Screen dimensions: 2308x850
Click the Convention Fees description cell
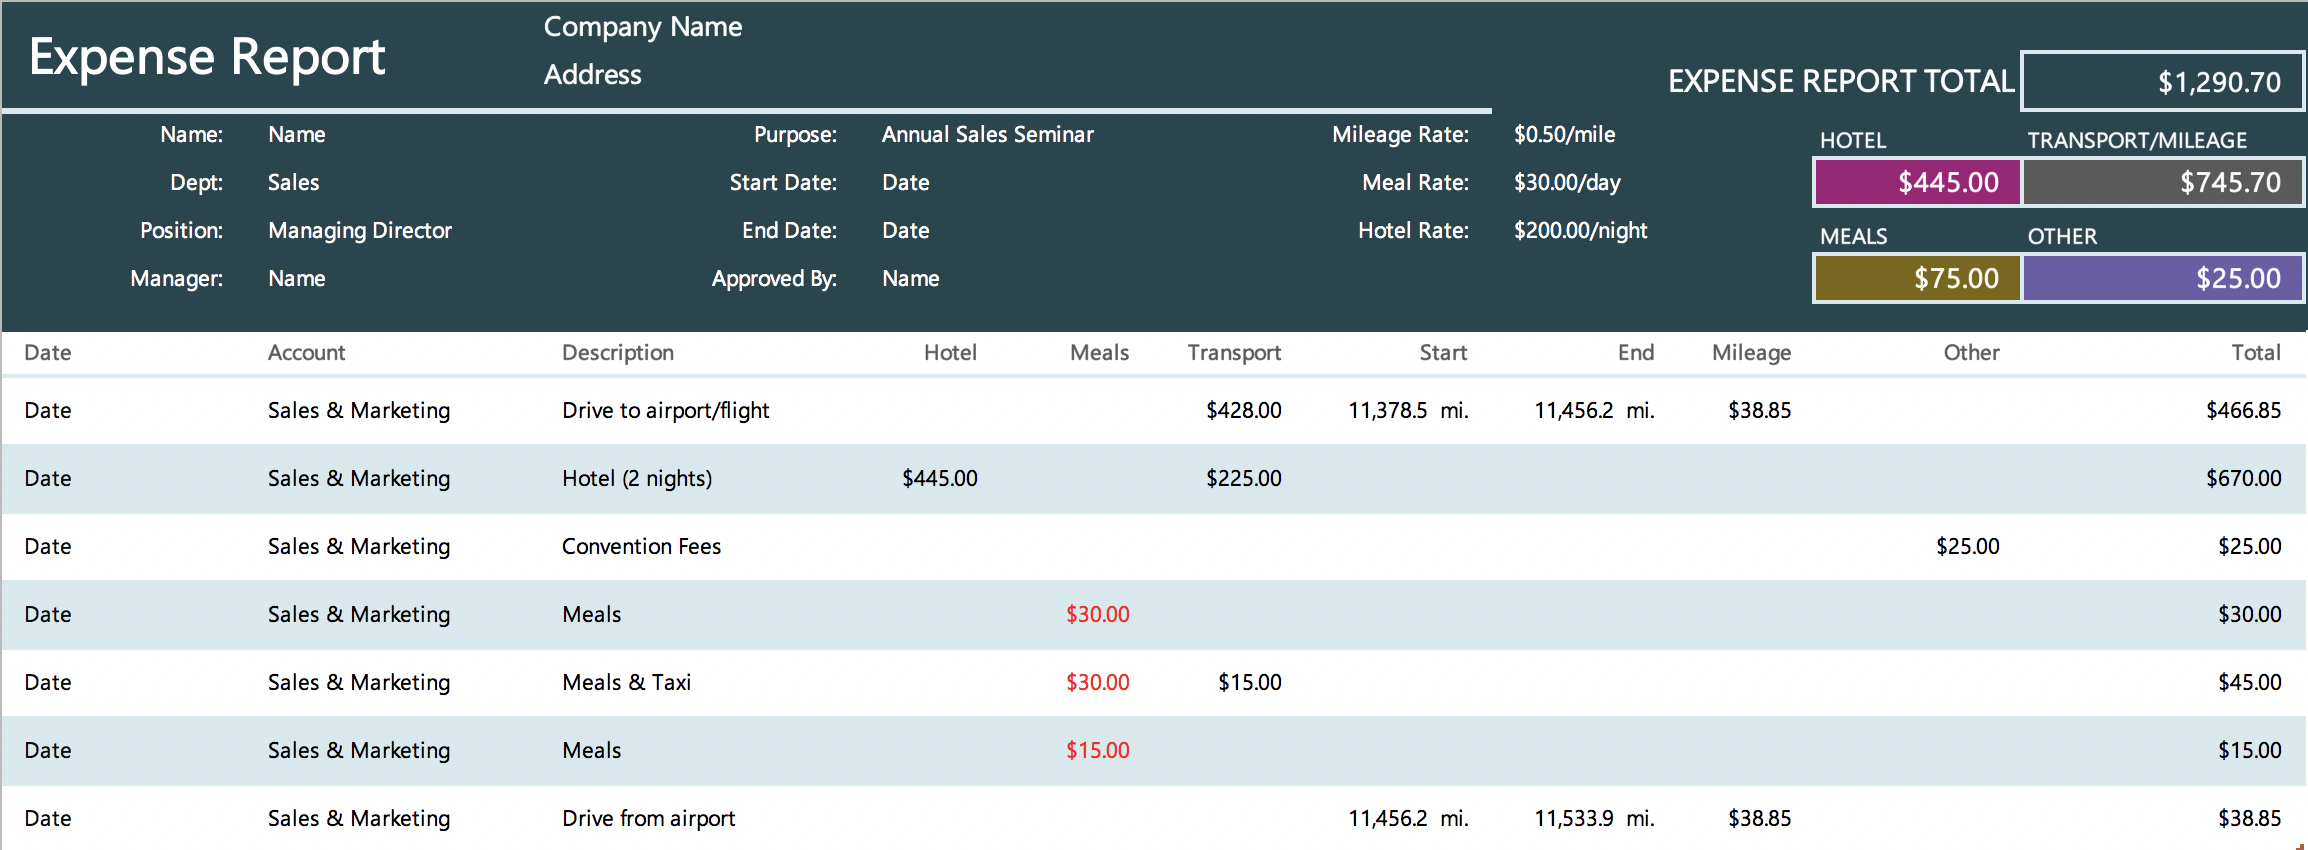click(641, 547)
